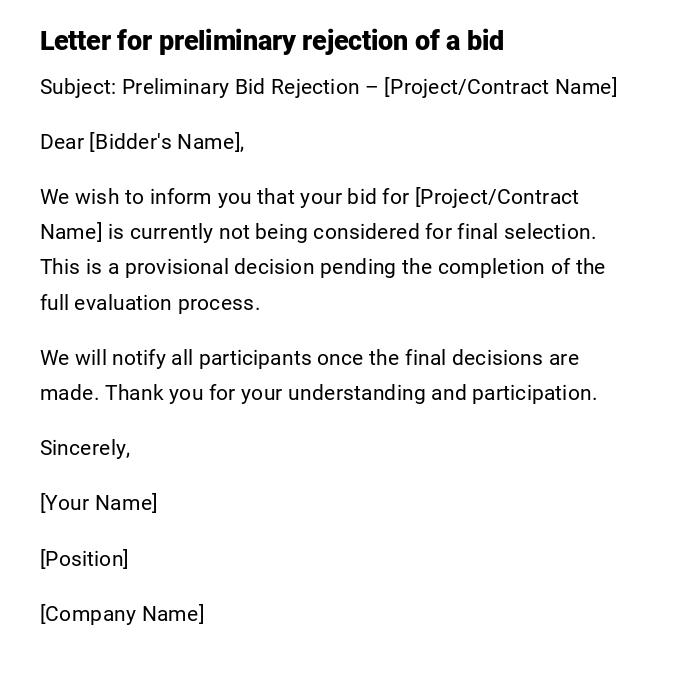Click the [Project/Contract Name] placeholder in the subject line
This screenshot has height=676, width=700.
(500, 87)
